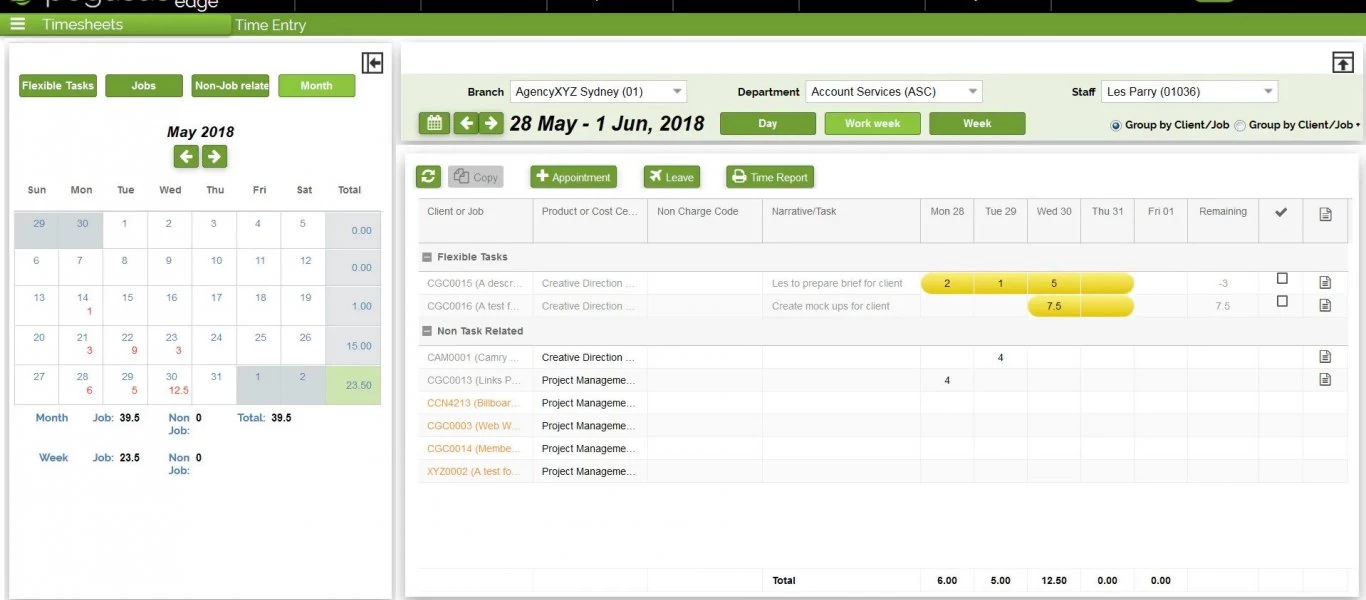Tick the checkbox for CGC0015 task

click(x=1282, y=279)
